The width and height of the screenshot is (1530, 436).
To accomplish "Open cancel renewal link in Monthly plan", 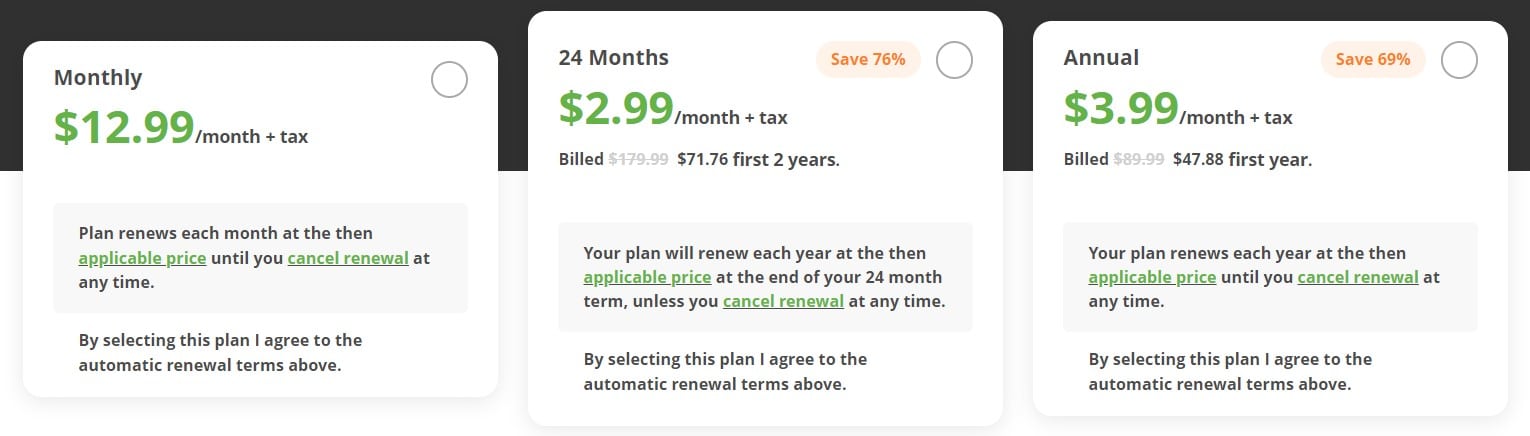I will (x=348, y=258).
